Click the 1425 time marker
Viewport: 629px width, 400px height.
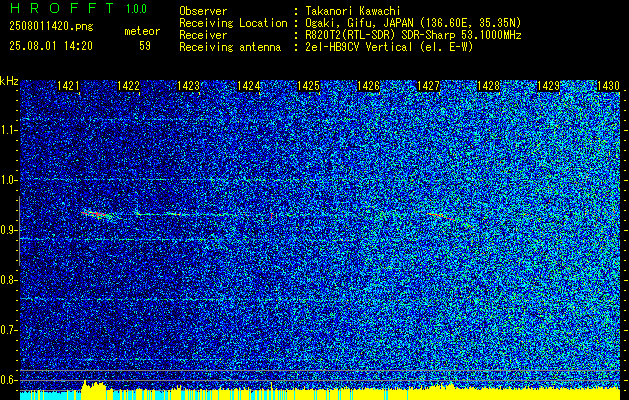pos(308,85)
